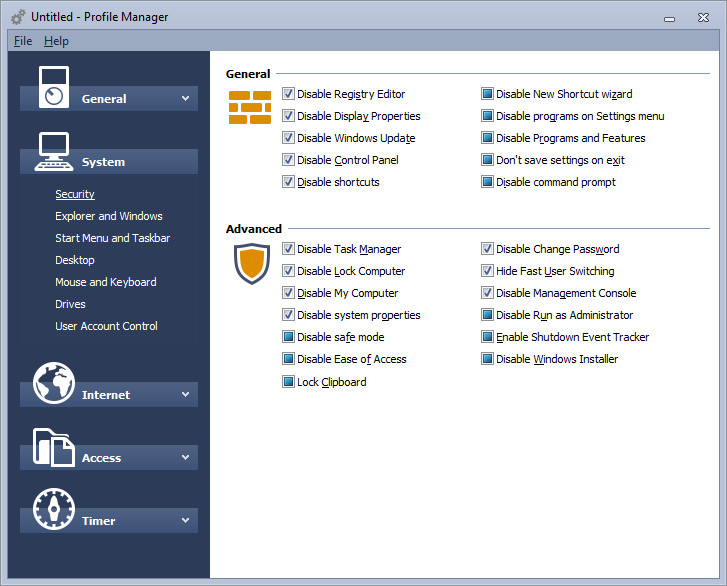Select Start Menu and Taskbar link
This screenshot has height=586, width=727.
click(113, 238)
